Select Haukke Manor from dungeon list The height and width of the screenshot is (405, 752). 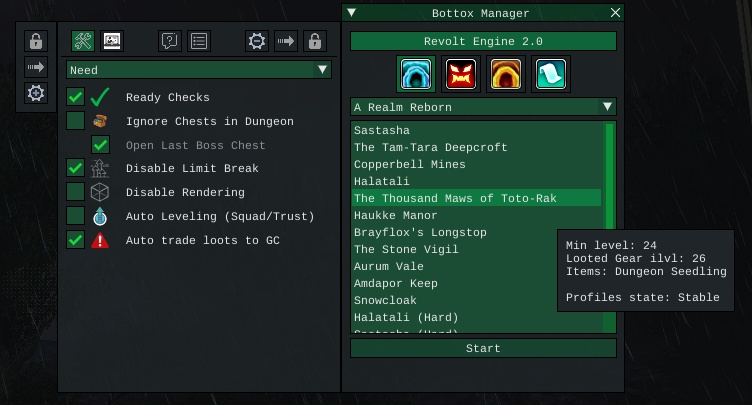397,215
